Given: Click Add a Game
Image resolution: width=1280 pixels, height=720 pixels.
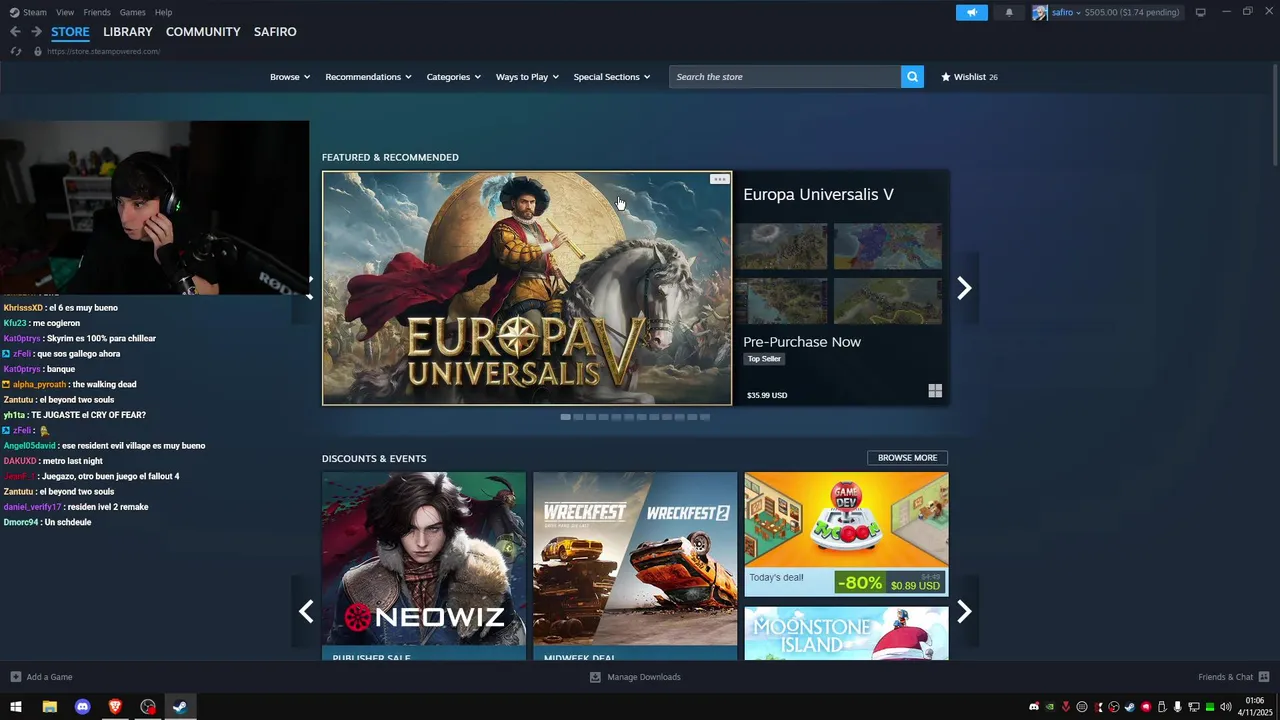Looking at the screenshot, I should click(41, 677).
